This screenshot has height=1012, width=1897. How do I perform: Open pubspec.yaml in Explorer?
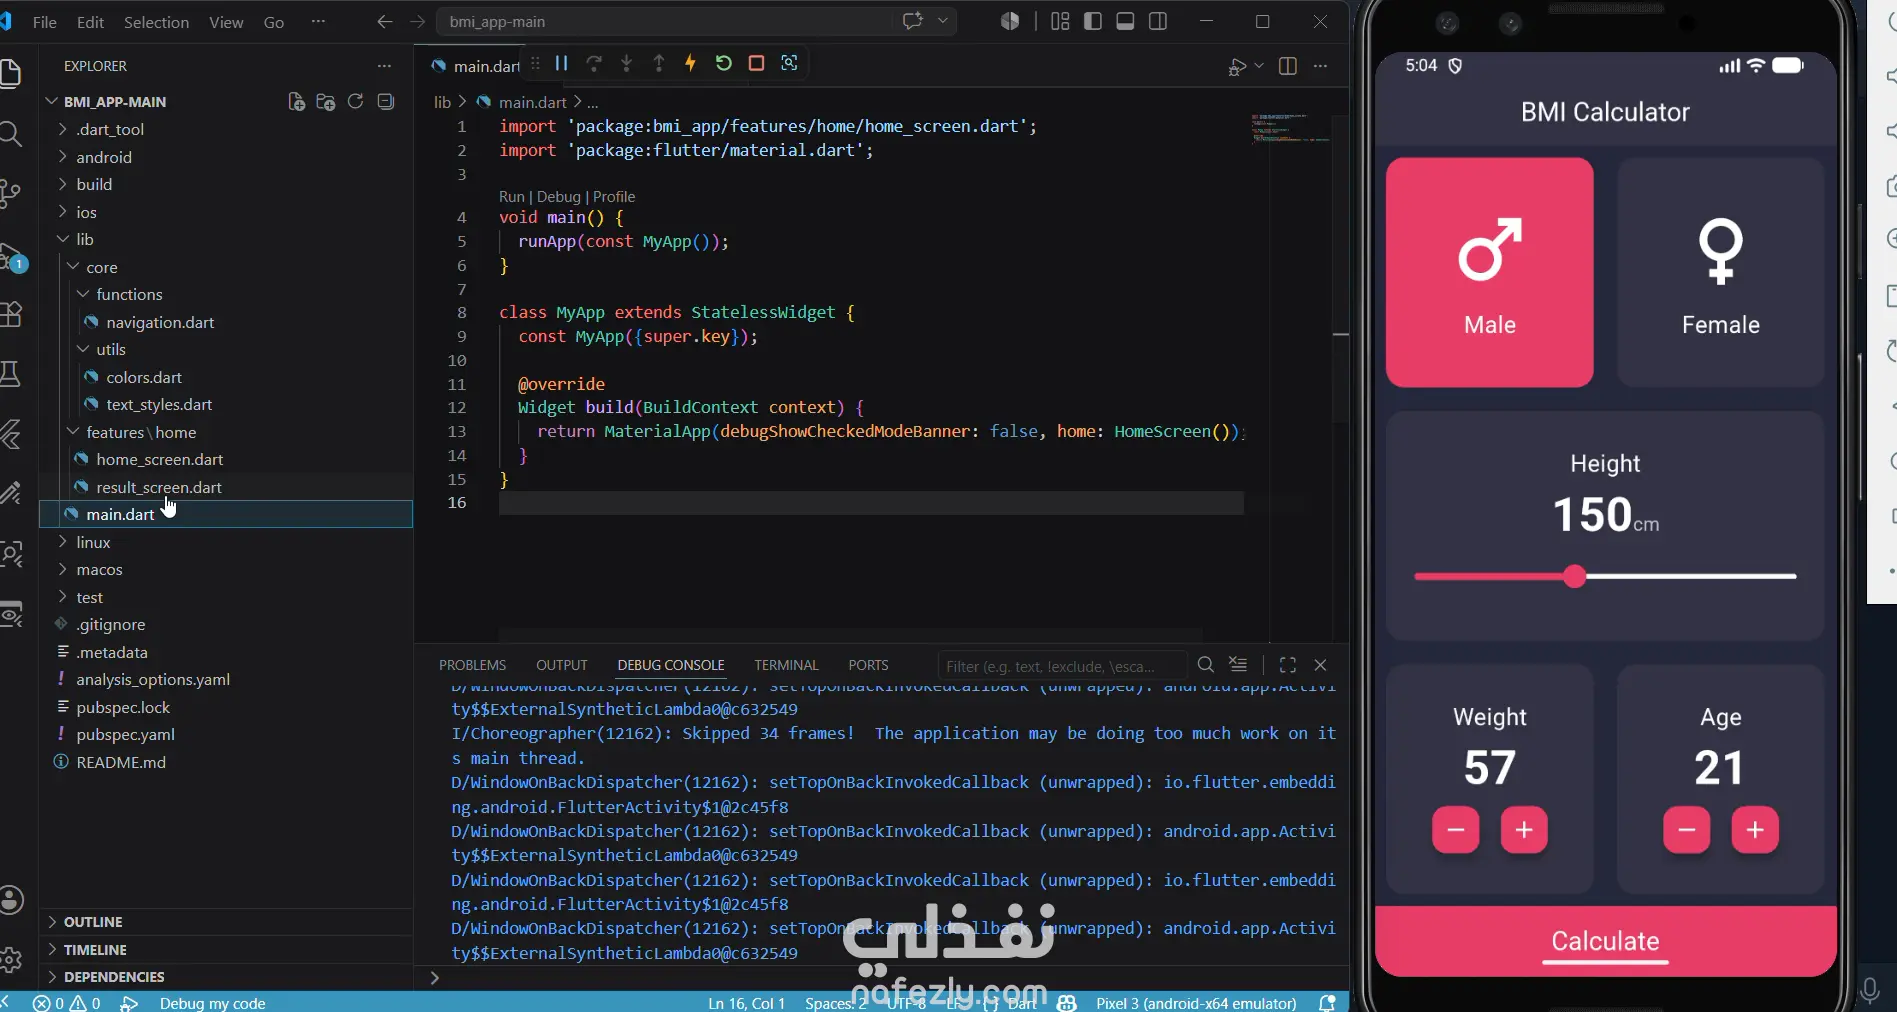125,734
